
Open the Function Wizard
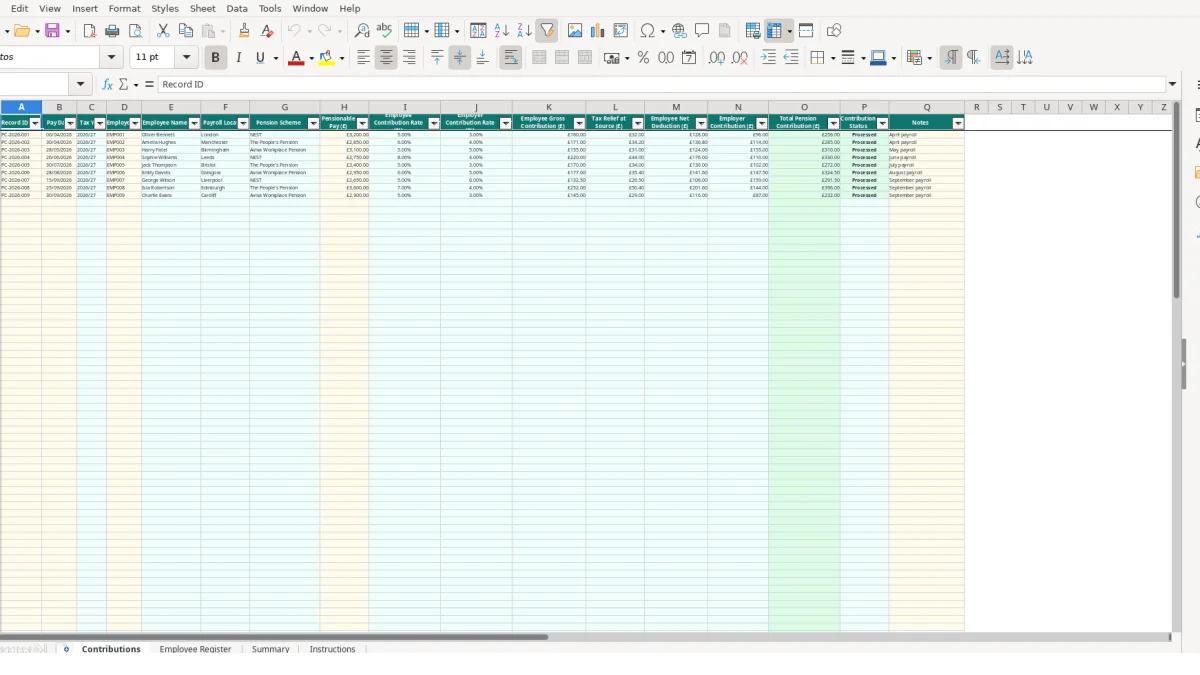(x=108, y=84)
